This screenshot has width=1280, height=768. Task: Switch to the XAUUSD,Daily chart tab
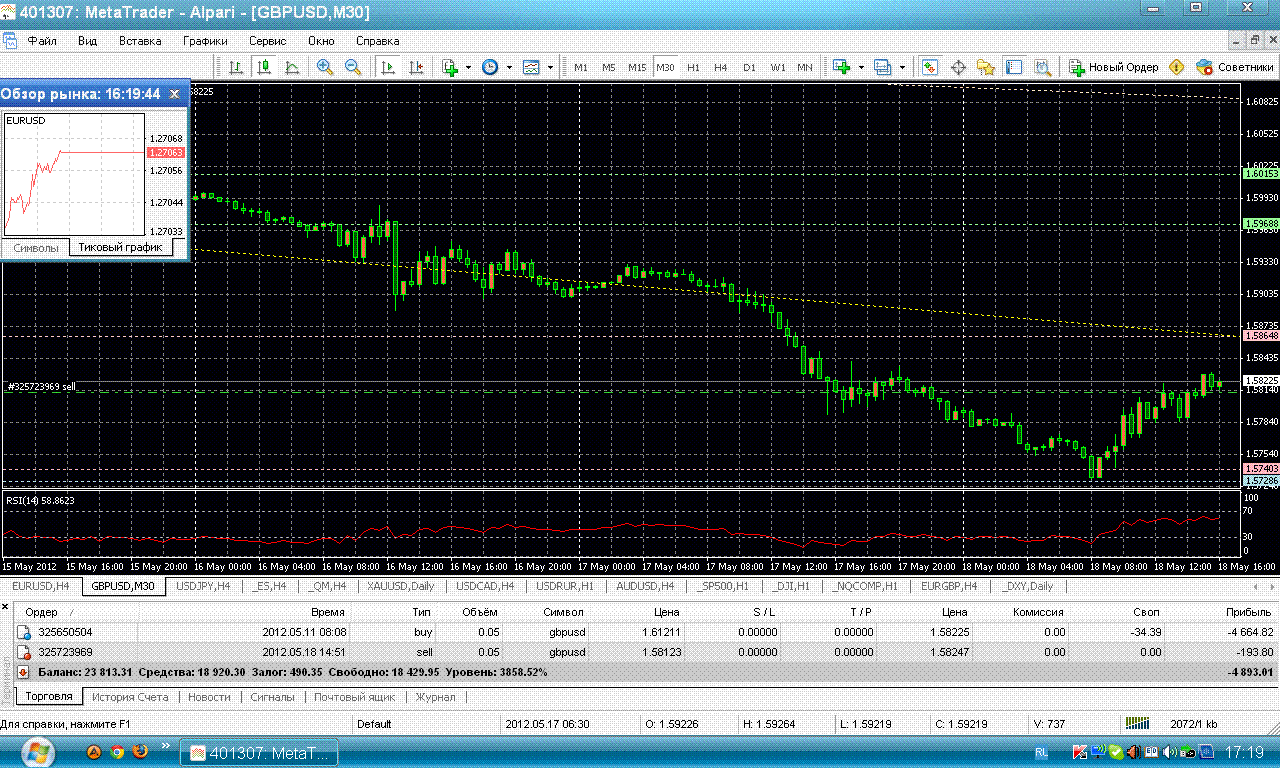tap(400, 586)
